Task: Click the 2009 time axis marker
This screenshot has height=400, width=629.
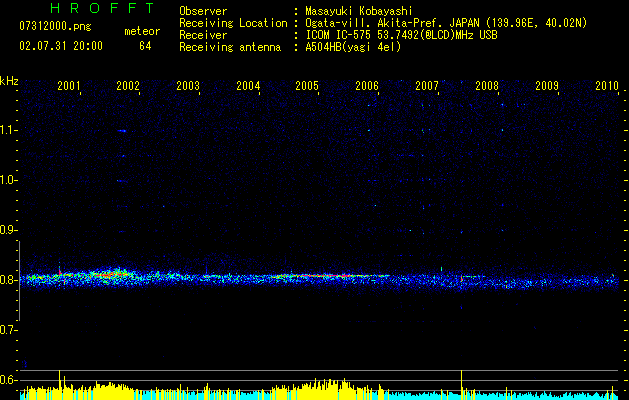Action: 547,86
